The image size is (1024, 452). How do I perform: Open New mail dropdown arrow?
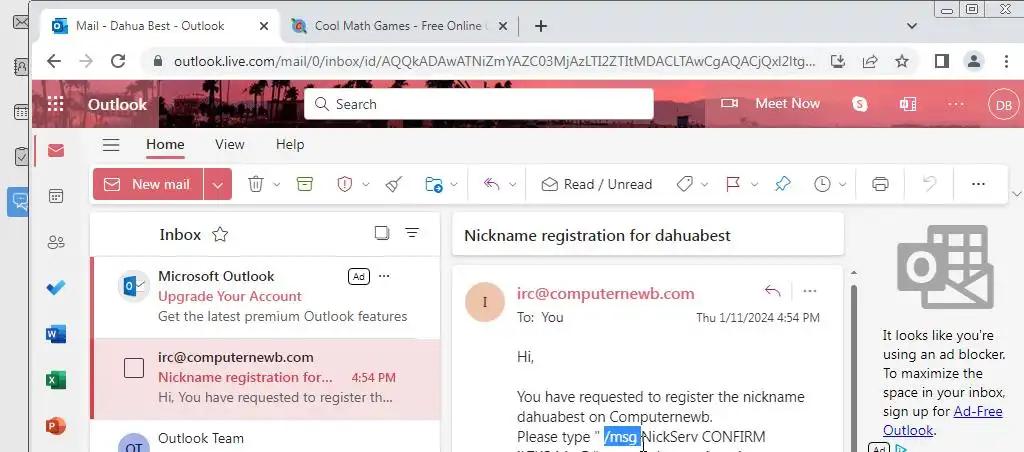pyautogui.click(x=217, y=185)
